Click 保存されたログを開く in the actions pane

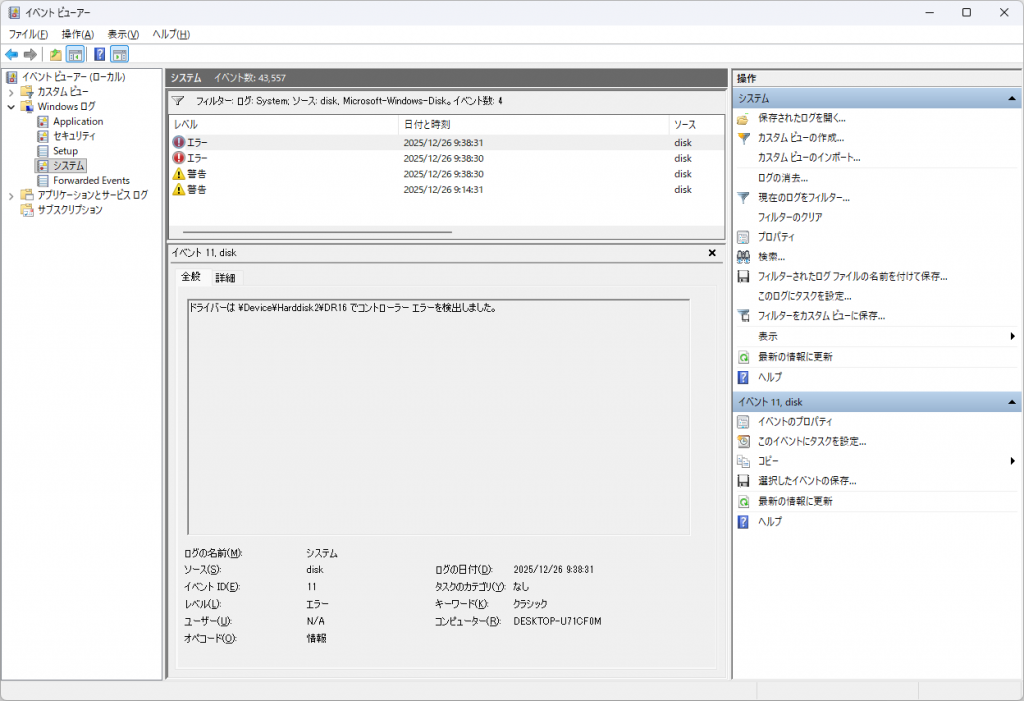tap(801, 118)
